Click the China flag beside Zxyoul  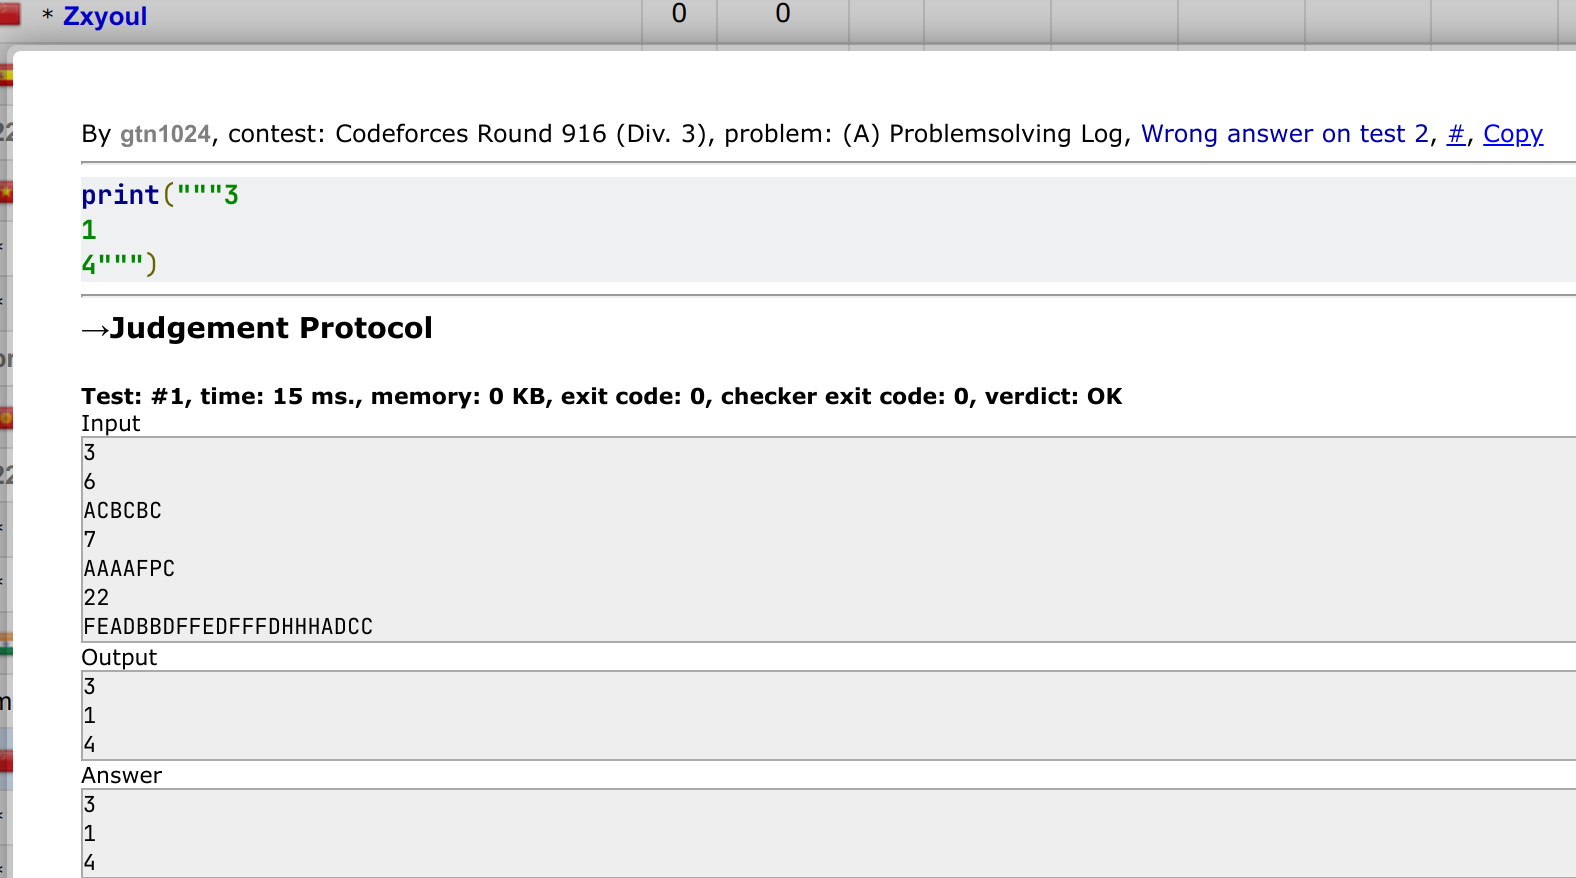(10, 14)
